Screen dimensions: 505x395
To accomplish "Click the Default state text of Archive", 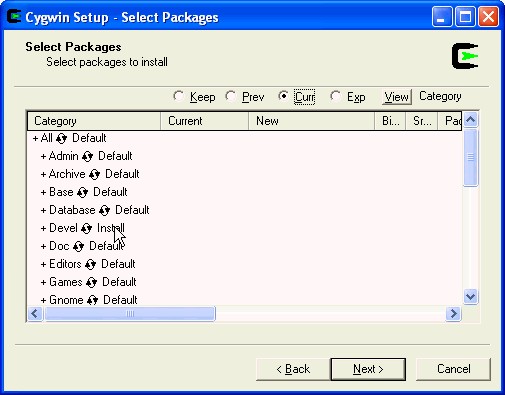I will (x=122, y=174).
